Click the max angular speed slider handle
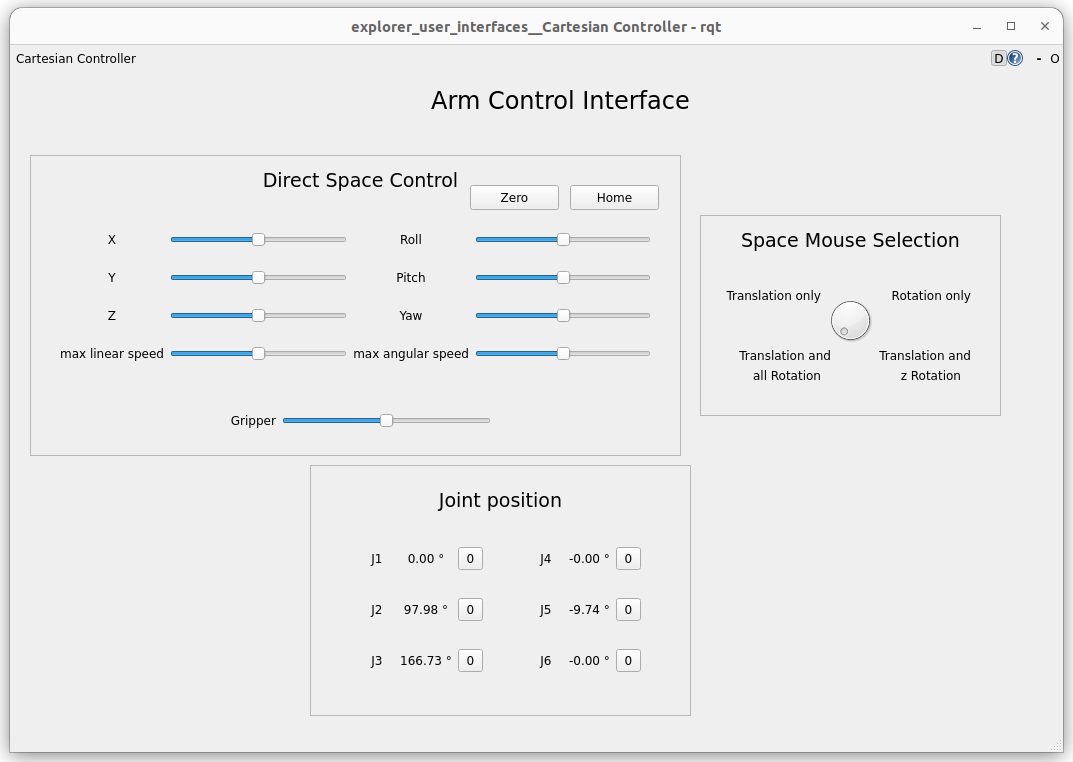1073x762 pixels. [563, 353]
